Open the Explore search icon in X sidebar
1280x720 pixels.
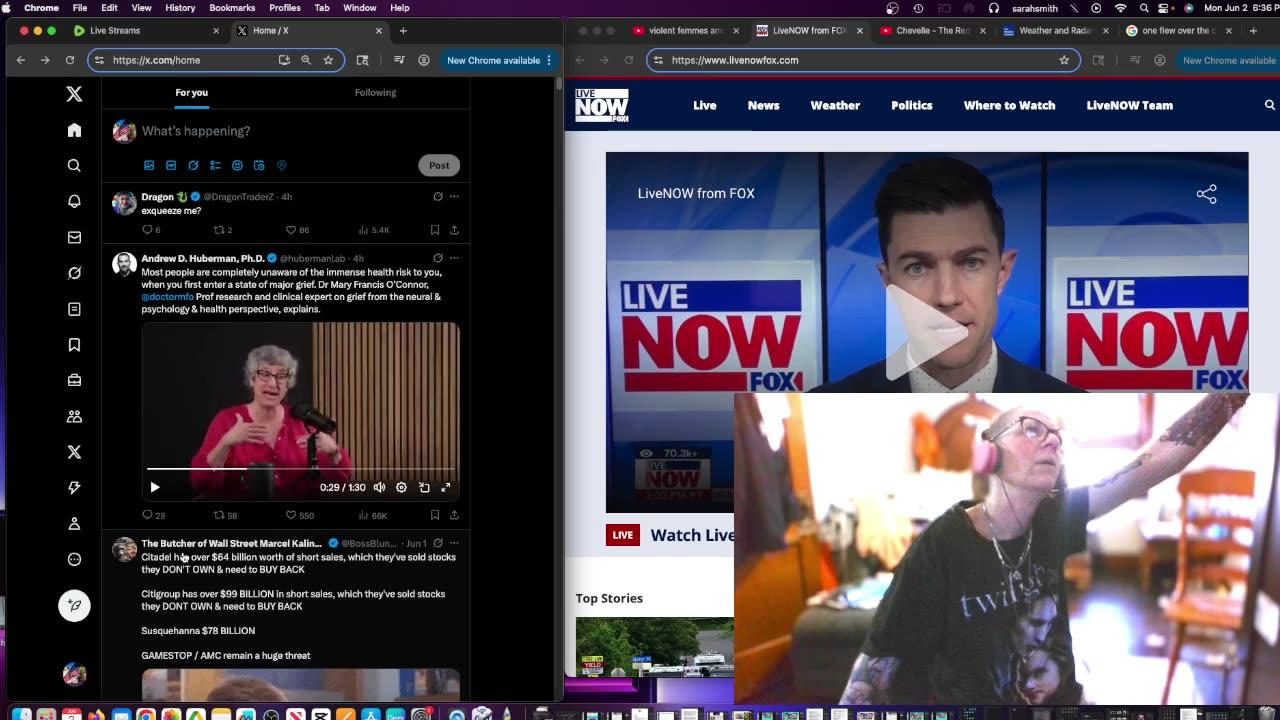tap(74, 166)
